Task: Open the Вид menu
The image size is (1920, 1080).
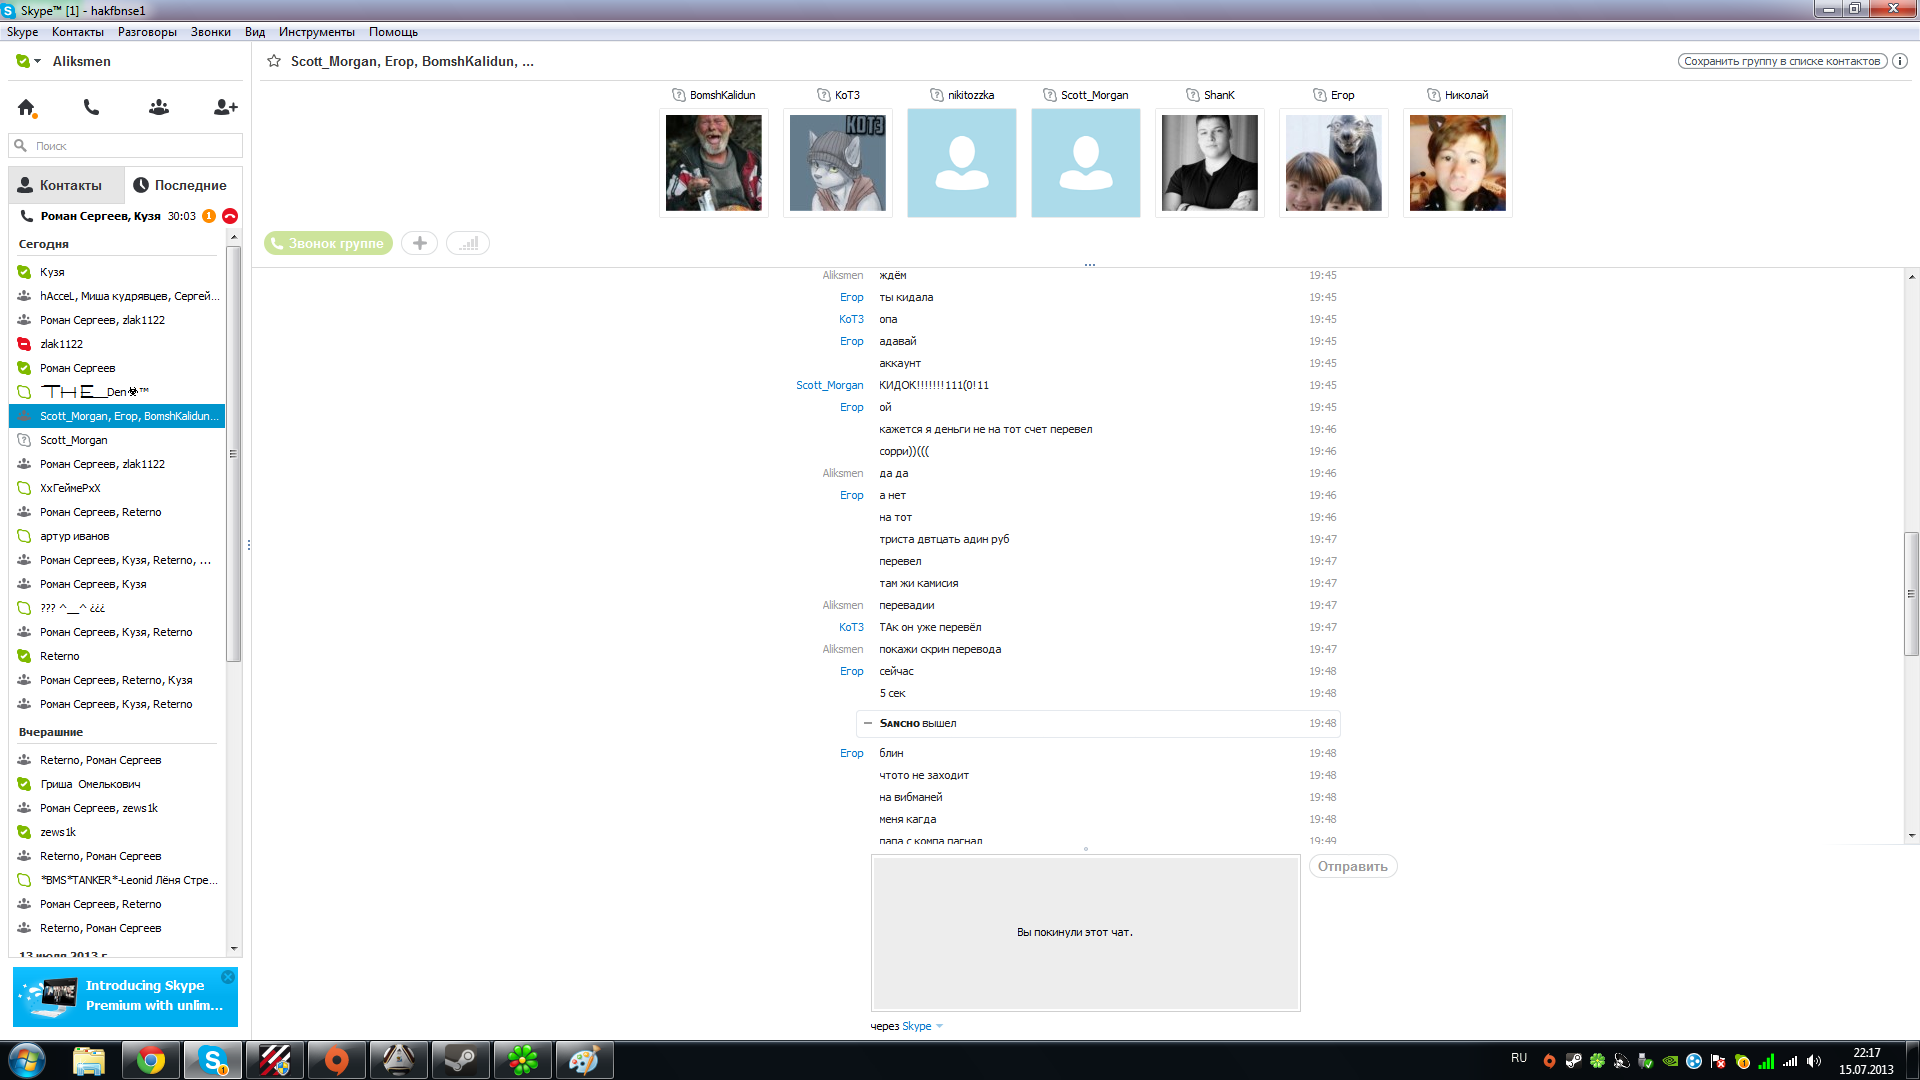Action: point(255,32)
